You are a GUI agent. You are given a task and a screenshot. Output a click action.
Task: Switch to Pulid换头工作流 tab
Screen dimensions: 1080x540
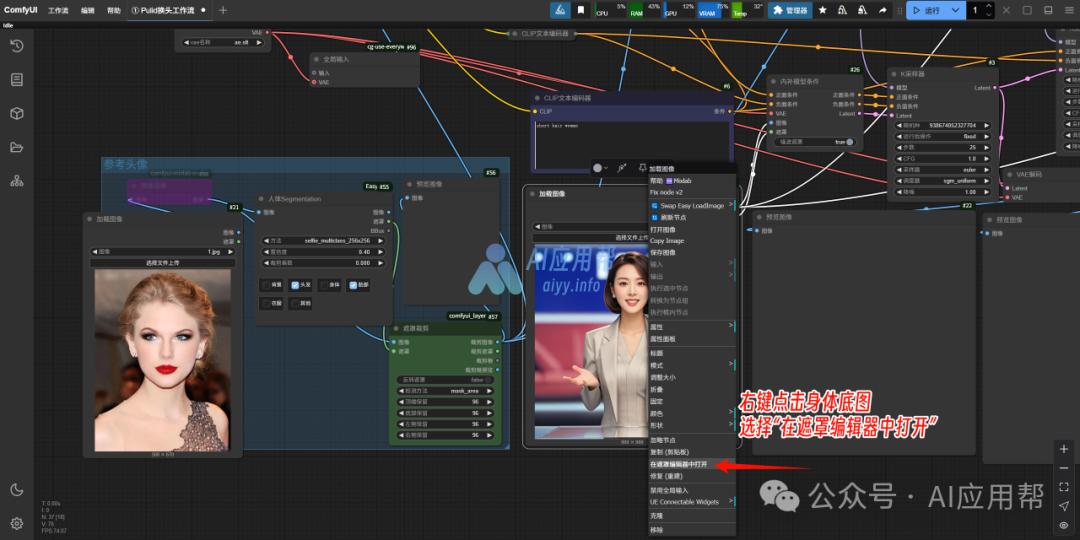point(168,10)
